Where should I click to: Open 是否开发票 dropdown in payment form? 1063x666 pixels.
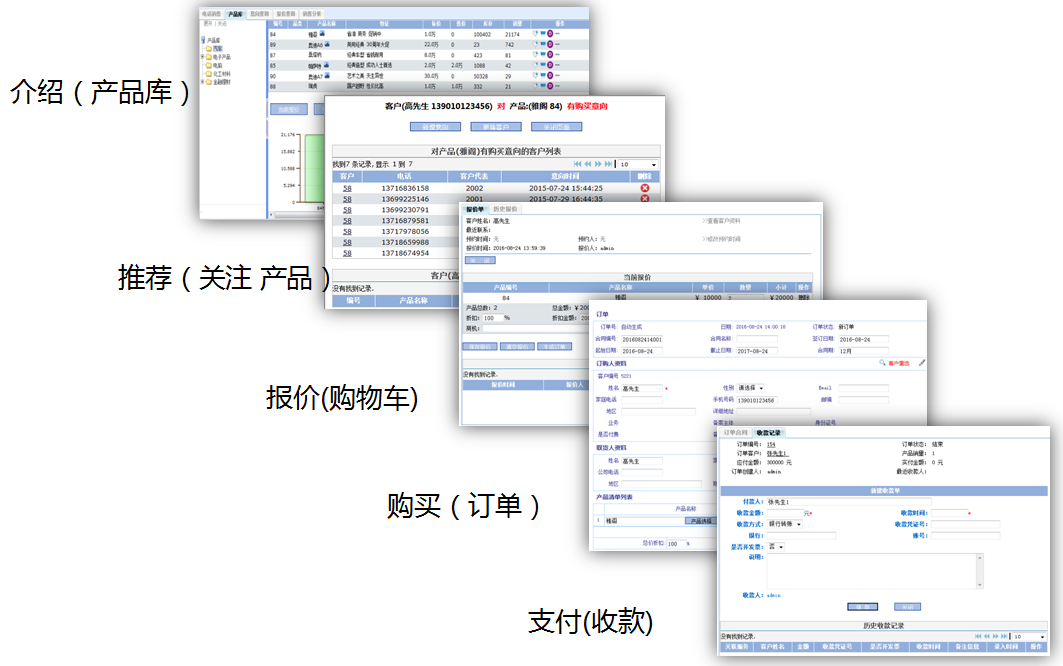coord(776,547)
